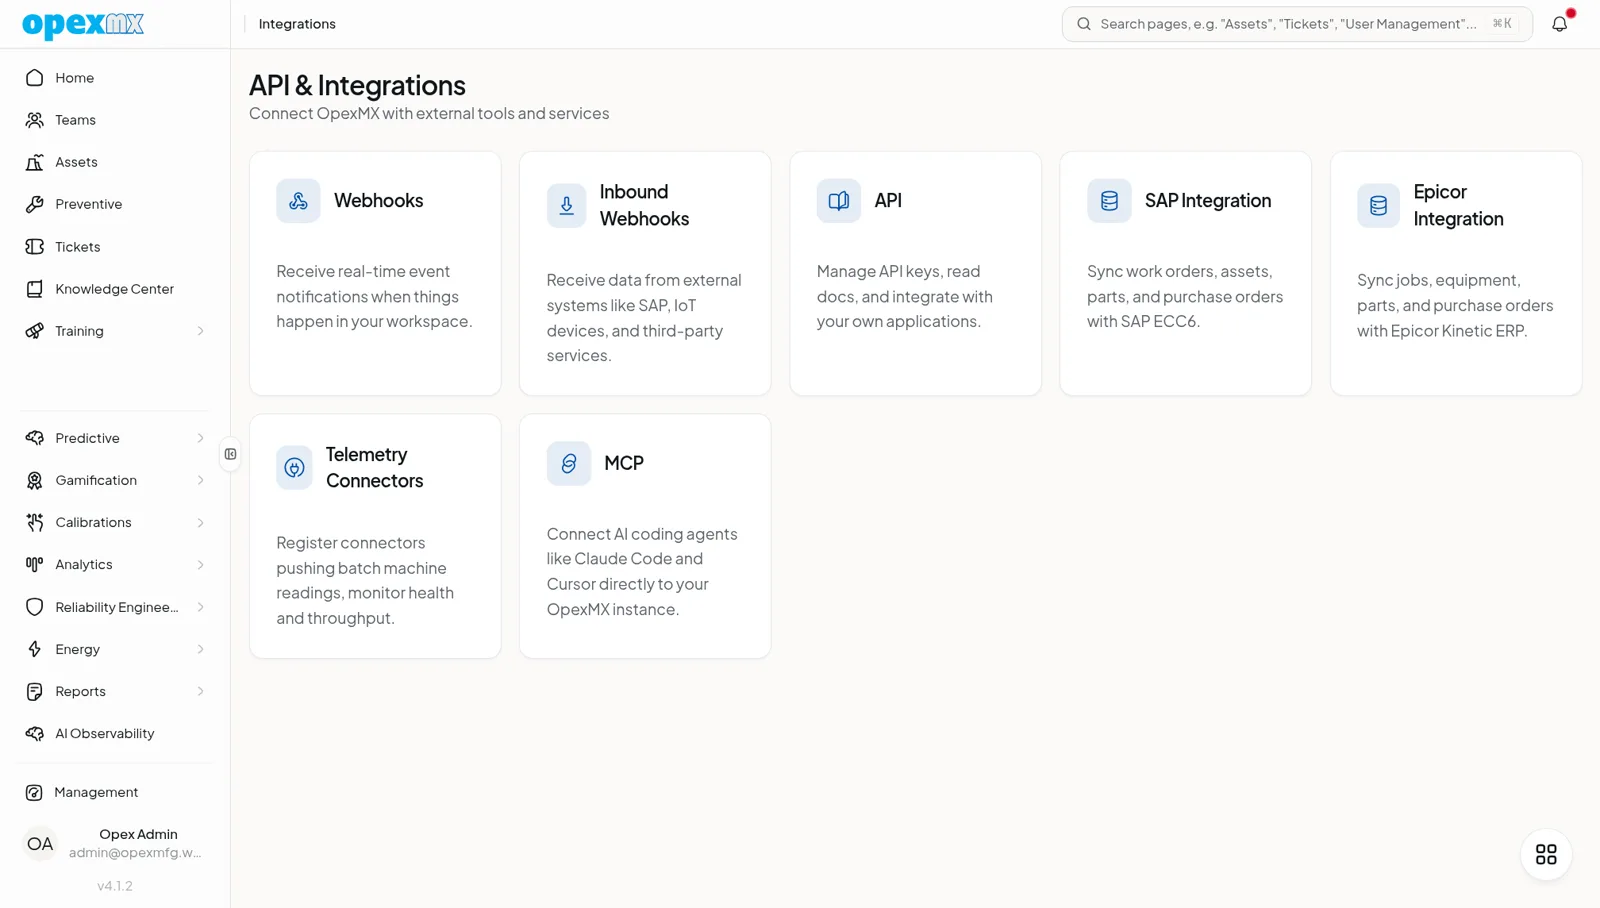The width and height of the screenshot is (1600, 908).
Task: Click the search pages input field
Action: [x=1297, y=24]
